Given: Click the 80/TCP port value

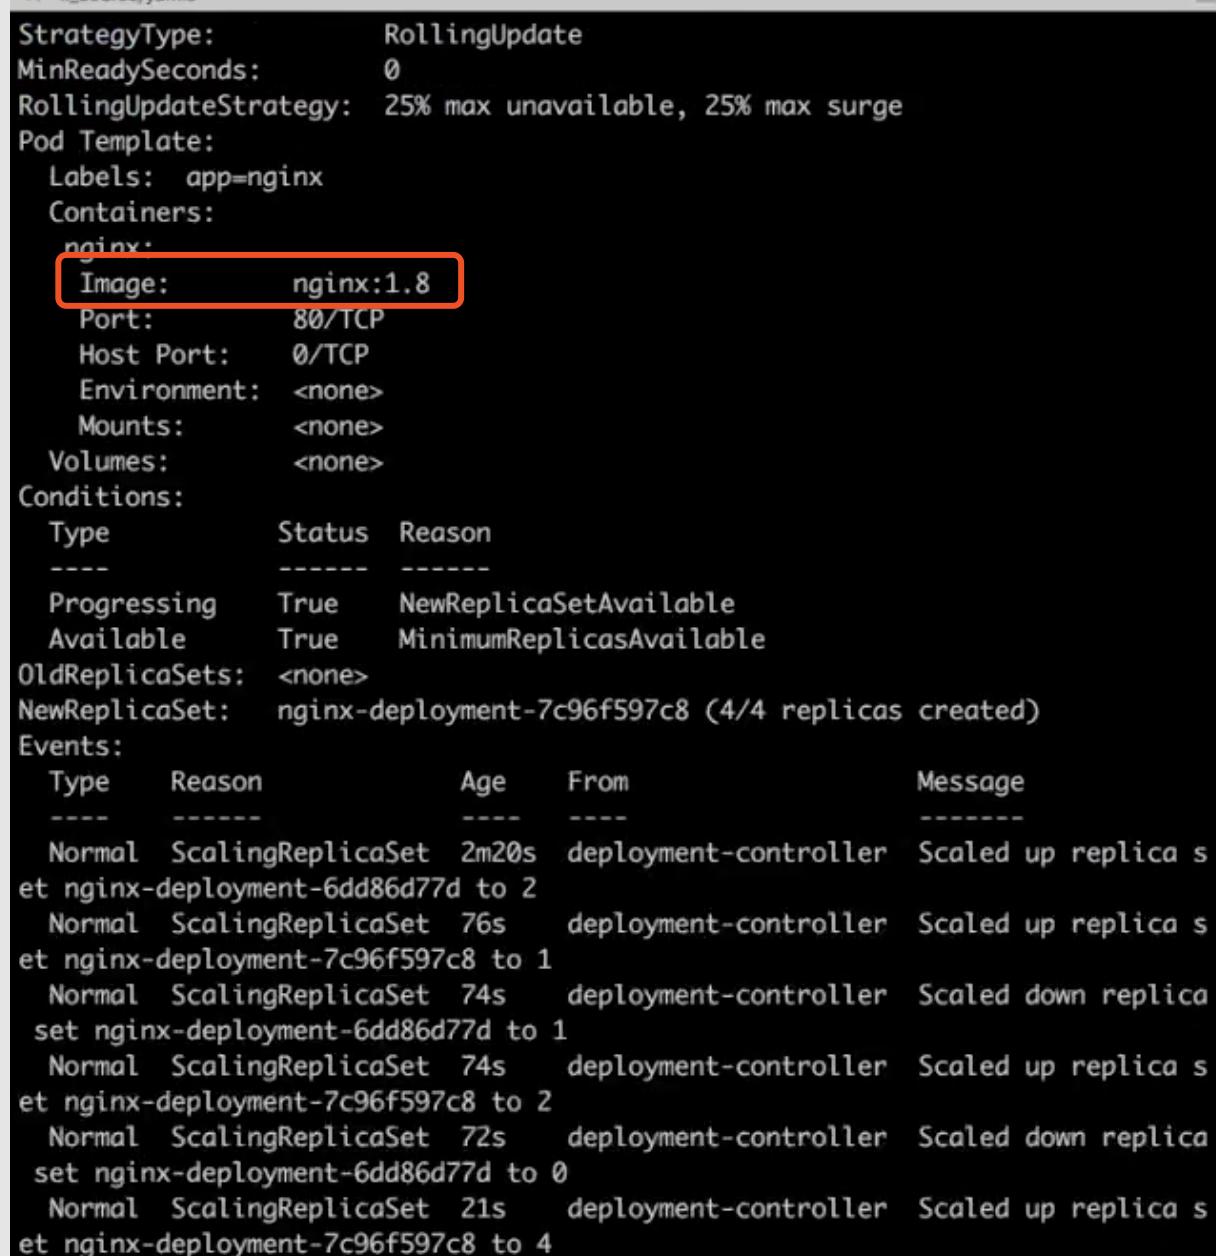Looking at the screenshot, I should click(x=338, y=319).
